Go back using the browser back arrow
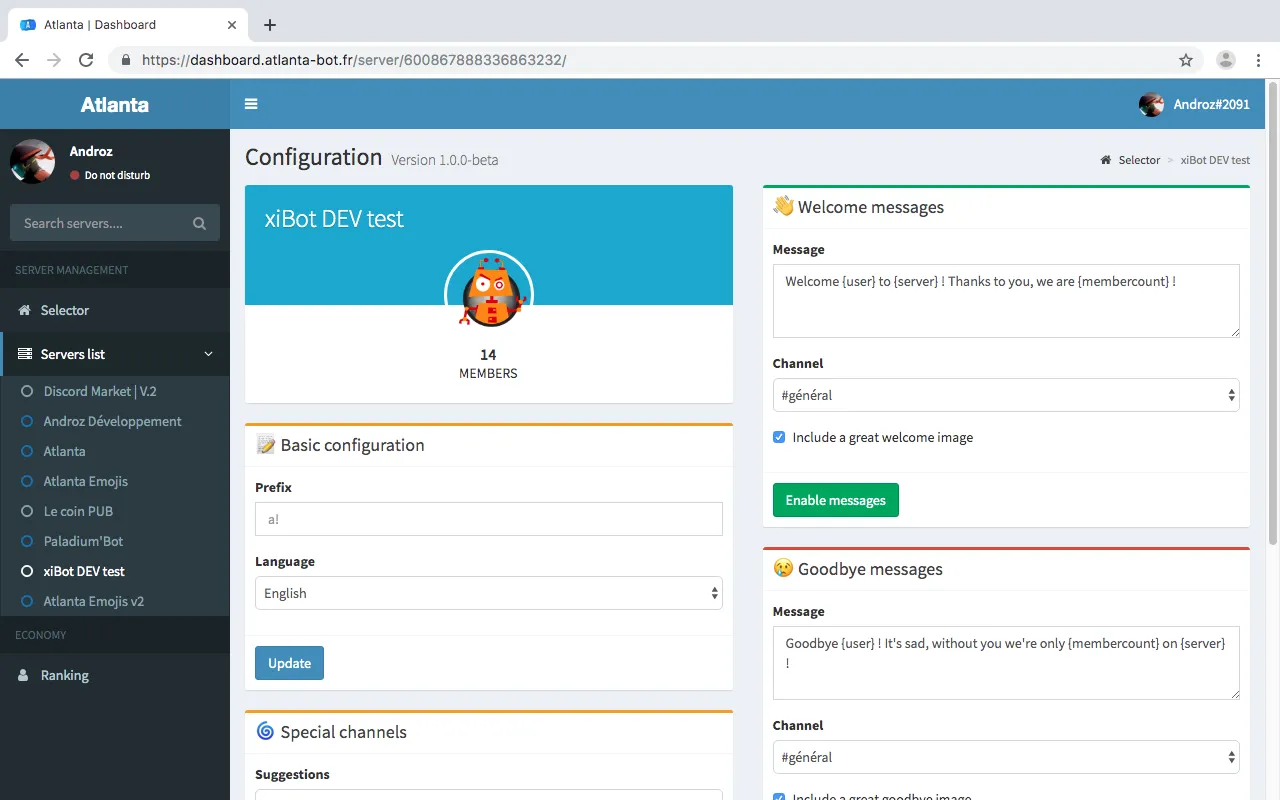The image size is (1280, 800). (22, 60)
